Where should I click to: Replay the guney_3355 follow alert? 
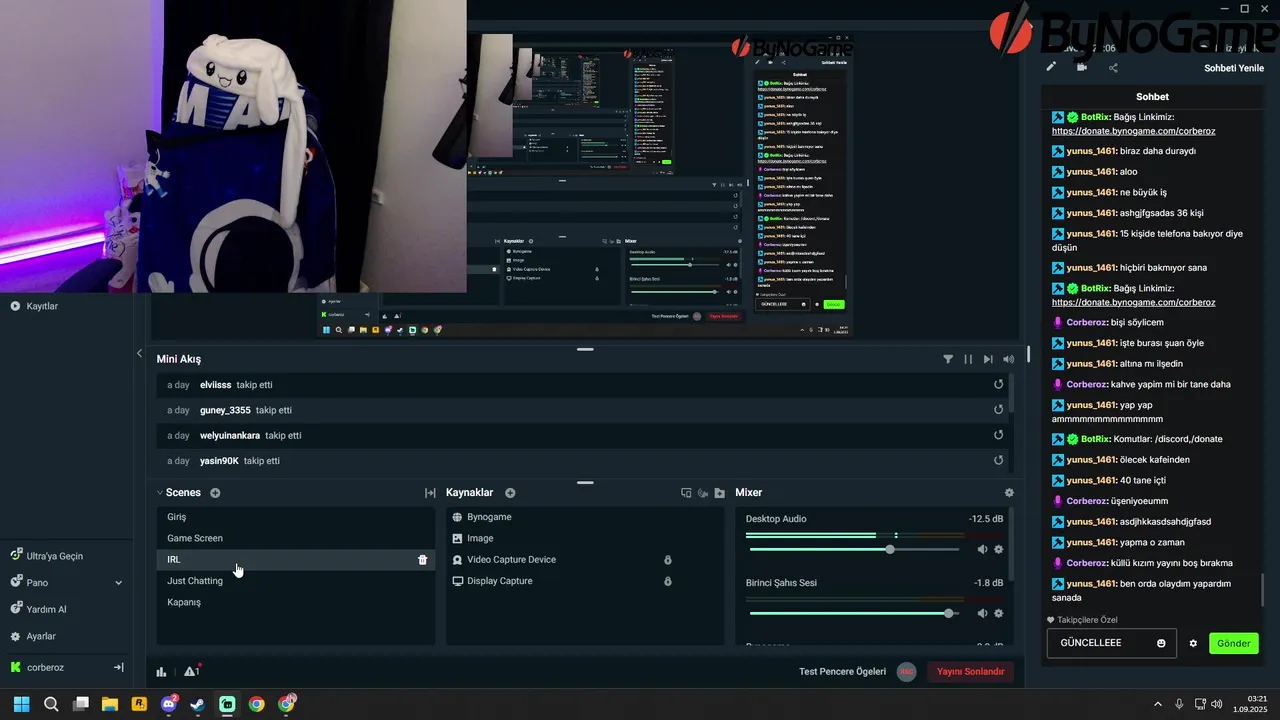tap(998, 410)
